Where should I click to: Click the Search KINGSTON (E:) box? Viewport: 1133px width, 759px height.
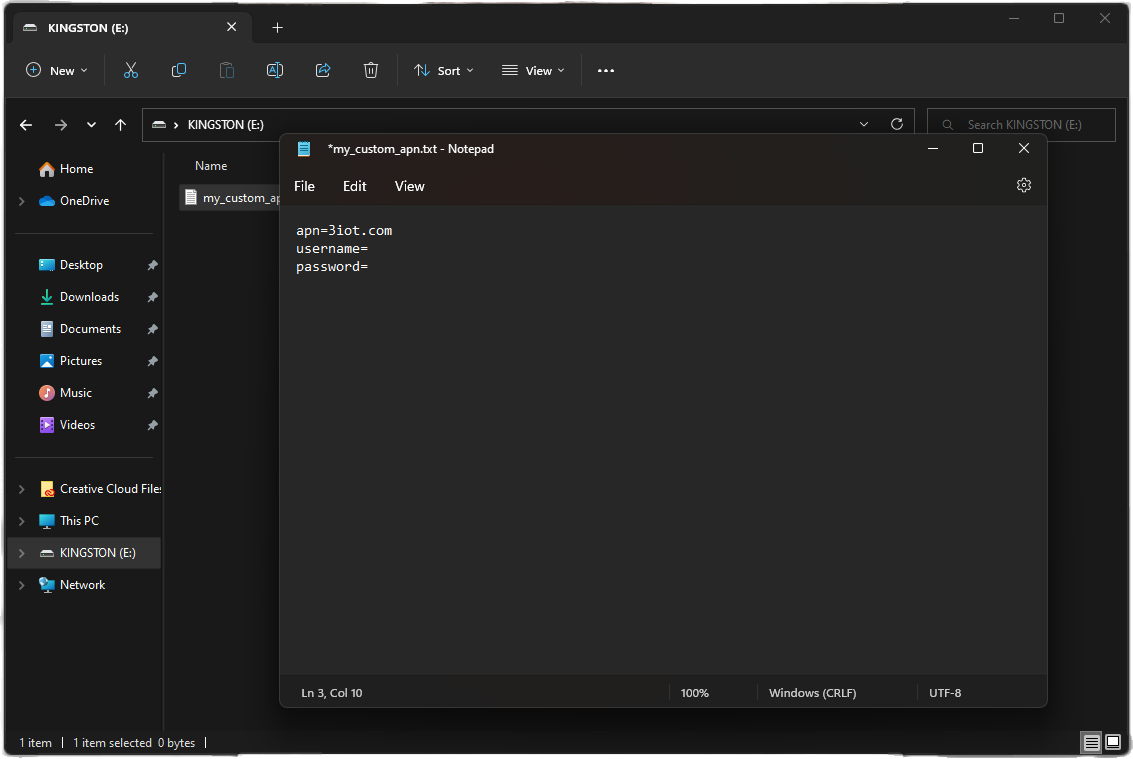coord(1021,125)
